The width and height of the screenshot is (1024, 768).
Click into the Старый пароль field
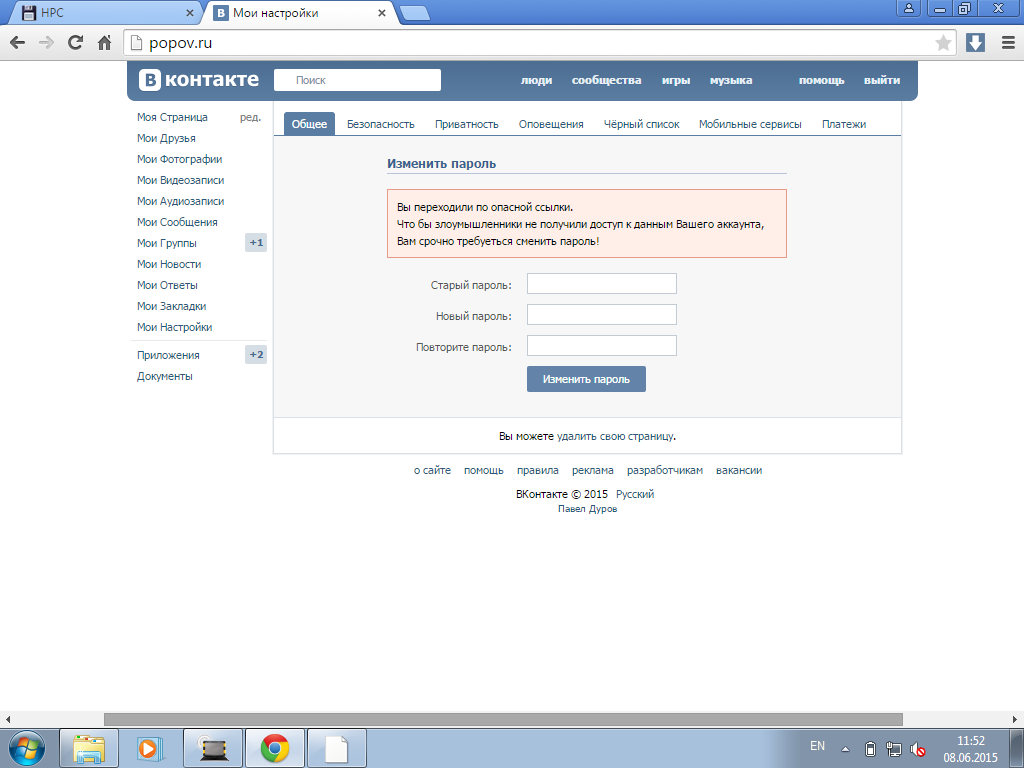click(x=601, y=284)
